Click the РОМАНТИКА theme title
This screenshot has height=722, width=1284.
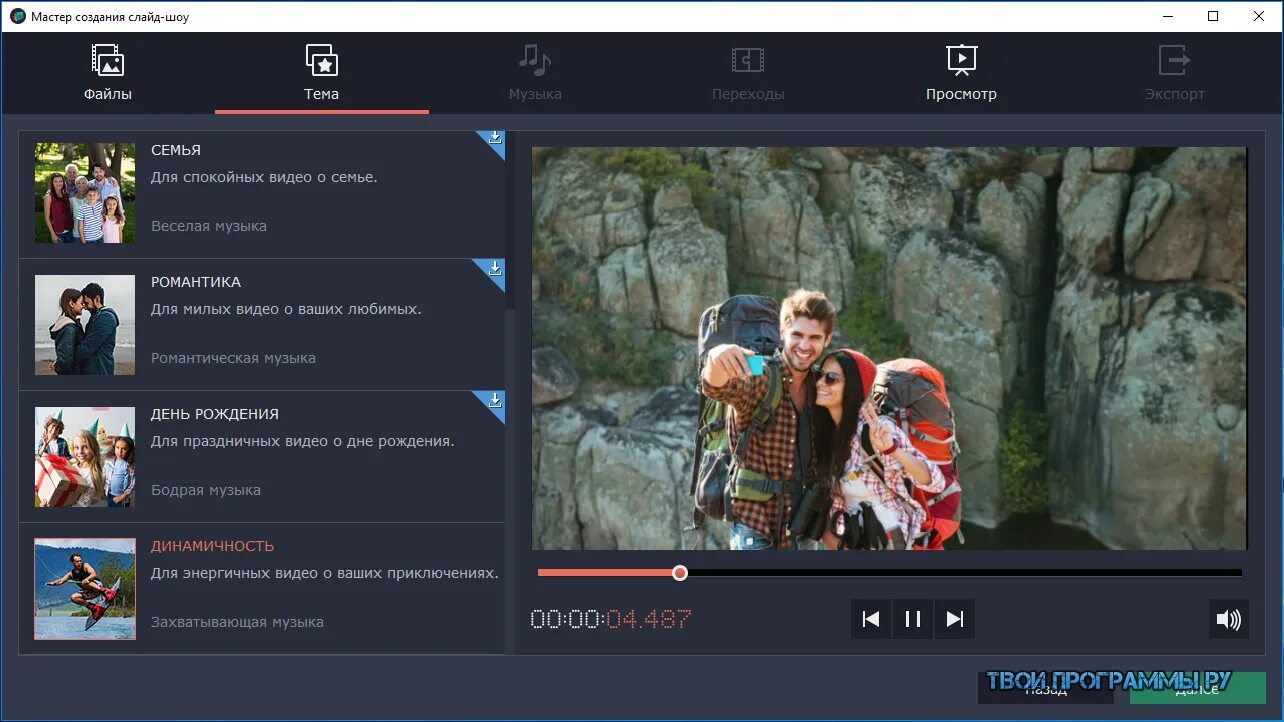point(196,282)
